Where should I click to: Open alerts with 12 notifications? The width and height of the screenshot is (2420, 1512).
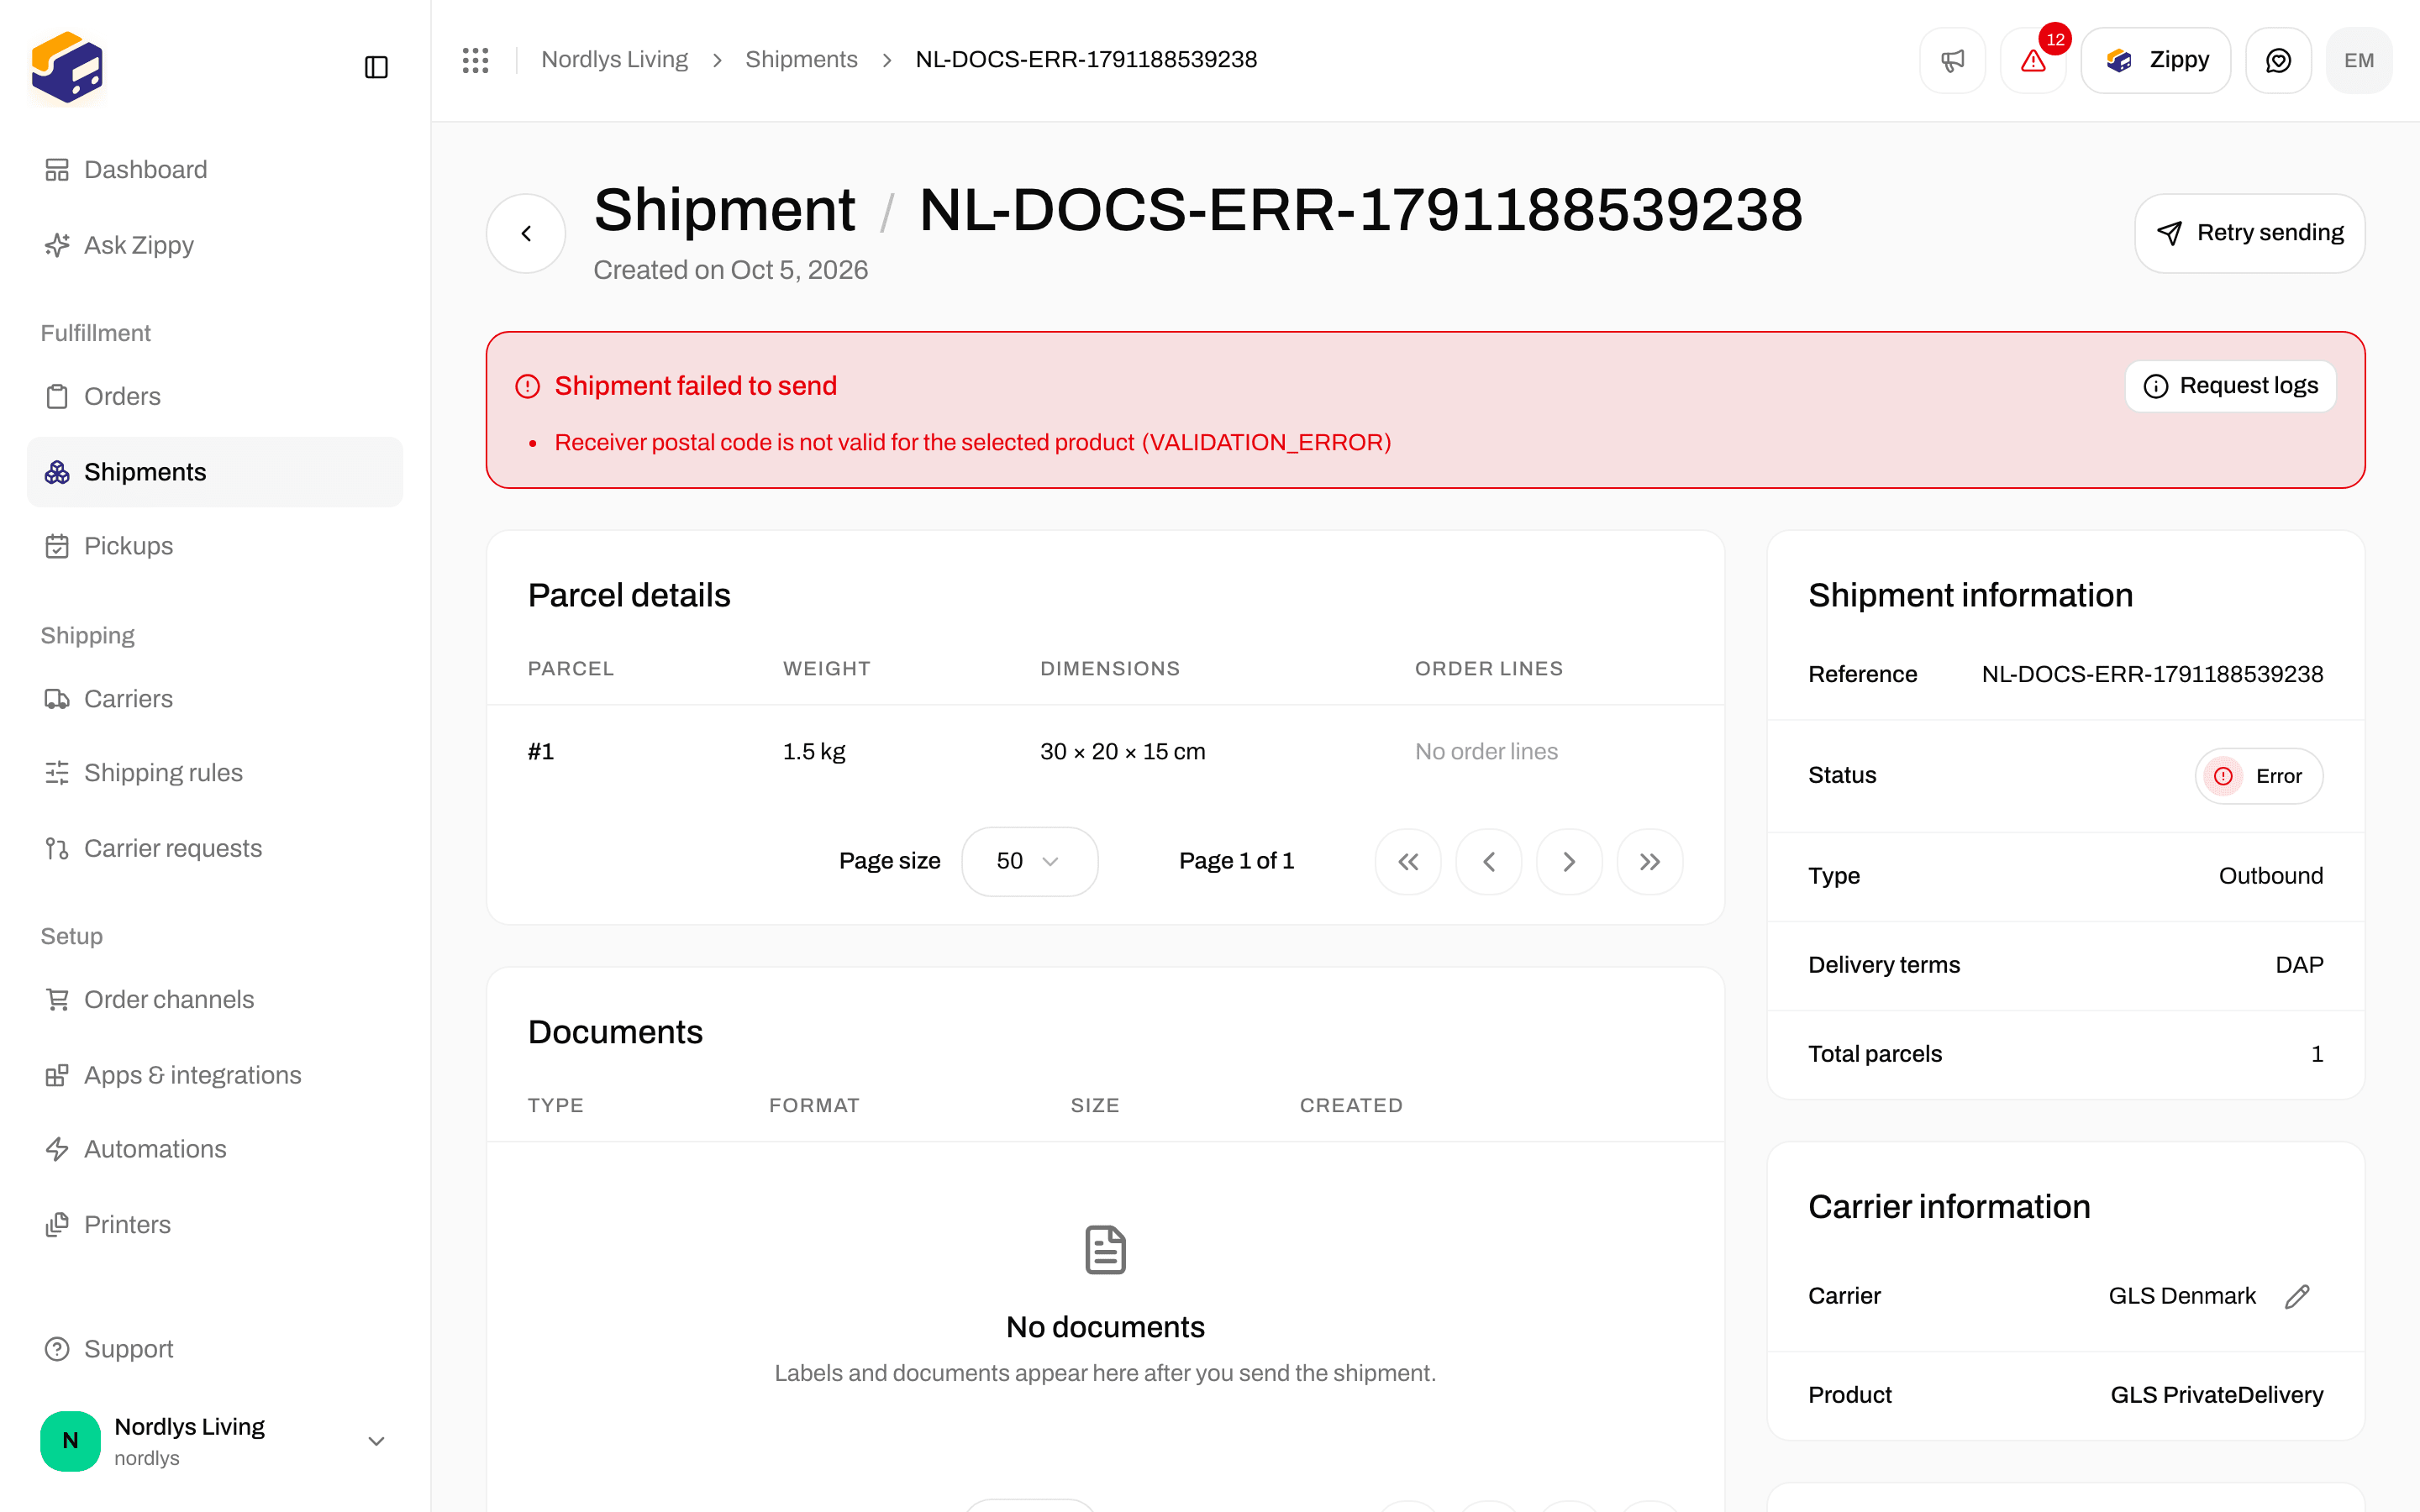pos(2033,61)
